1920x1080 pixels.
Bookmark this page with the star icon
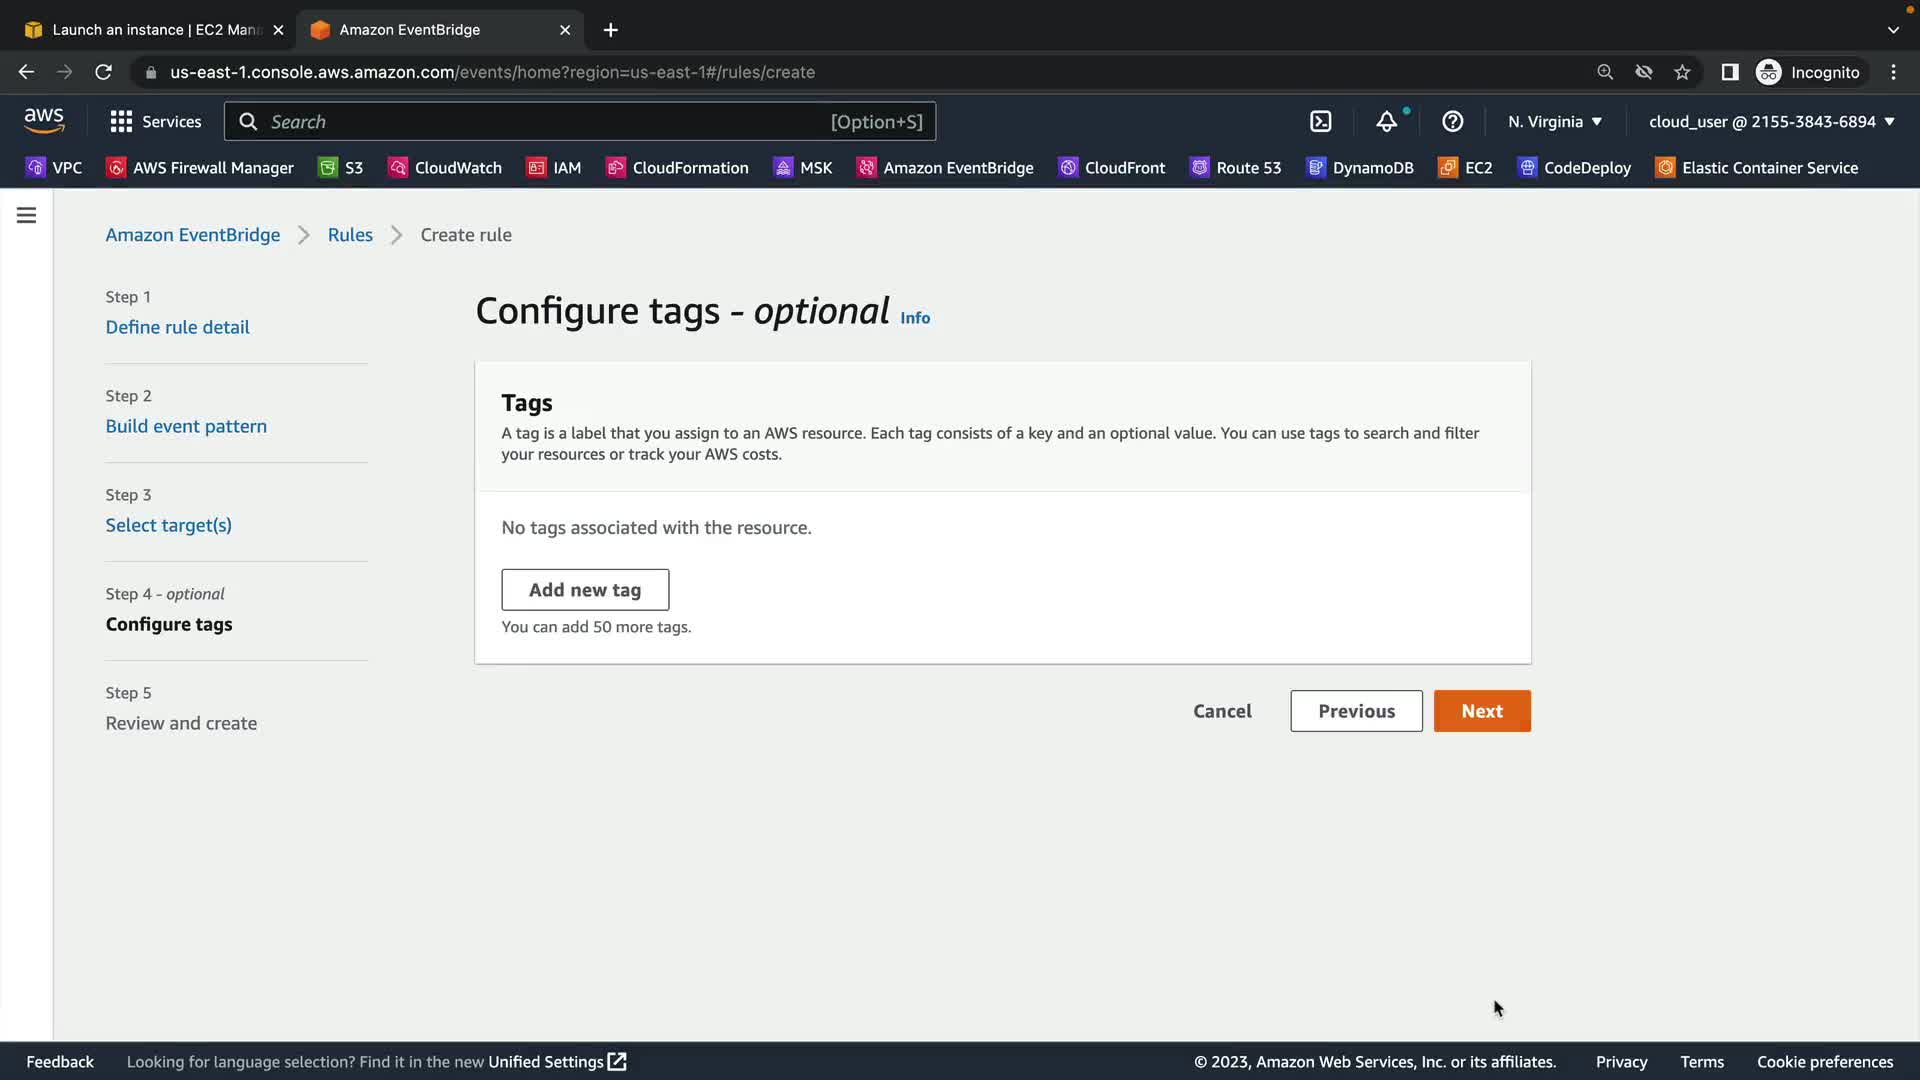click(1682, 72)
